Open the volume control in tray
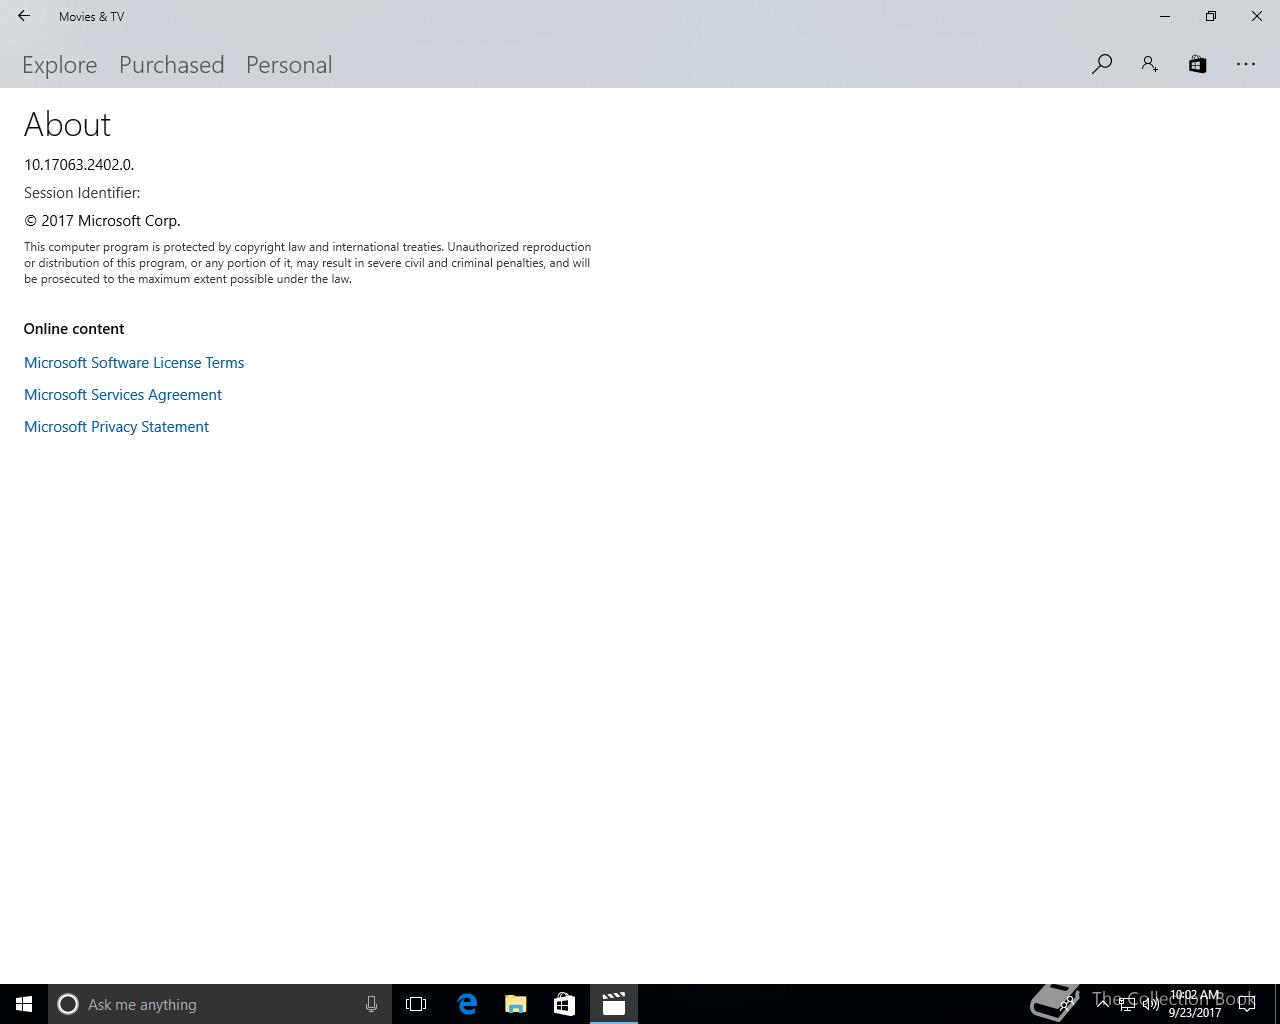Image resolution: width=1280 pixels, height=1024 pixels. pos(1151,1004)
